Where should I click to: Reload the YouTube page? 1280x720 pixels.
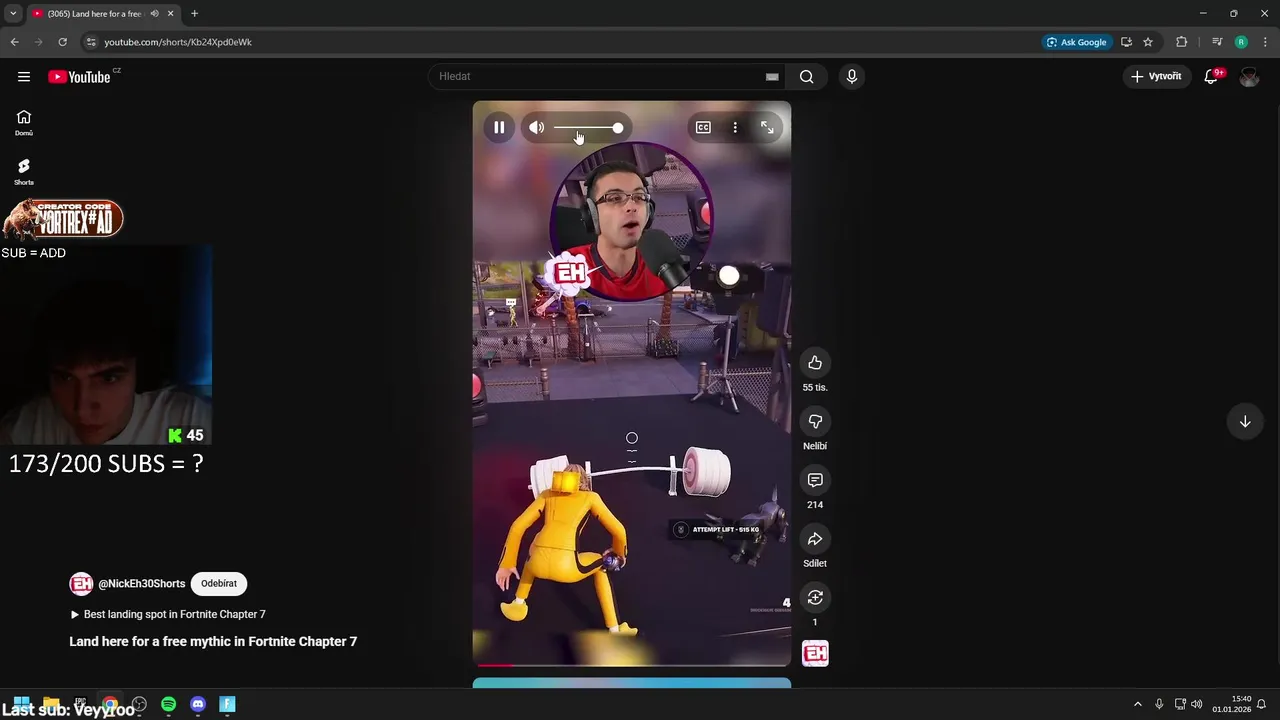click(x=62, y=42)
